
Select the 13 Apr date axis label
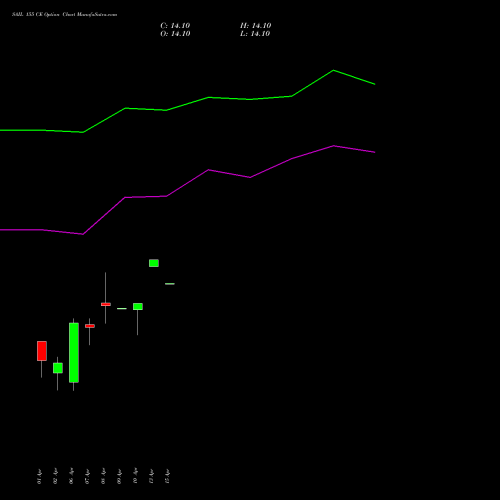(167, 476)
